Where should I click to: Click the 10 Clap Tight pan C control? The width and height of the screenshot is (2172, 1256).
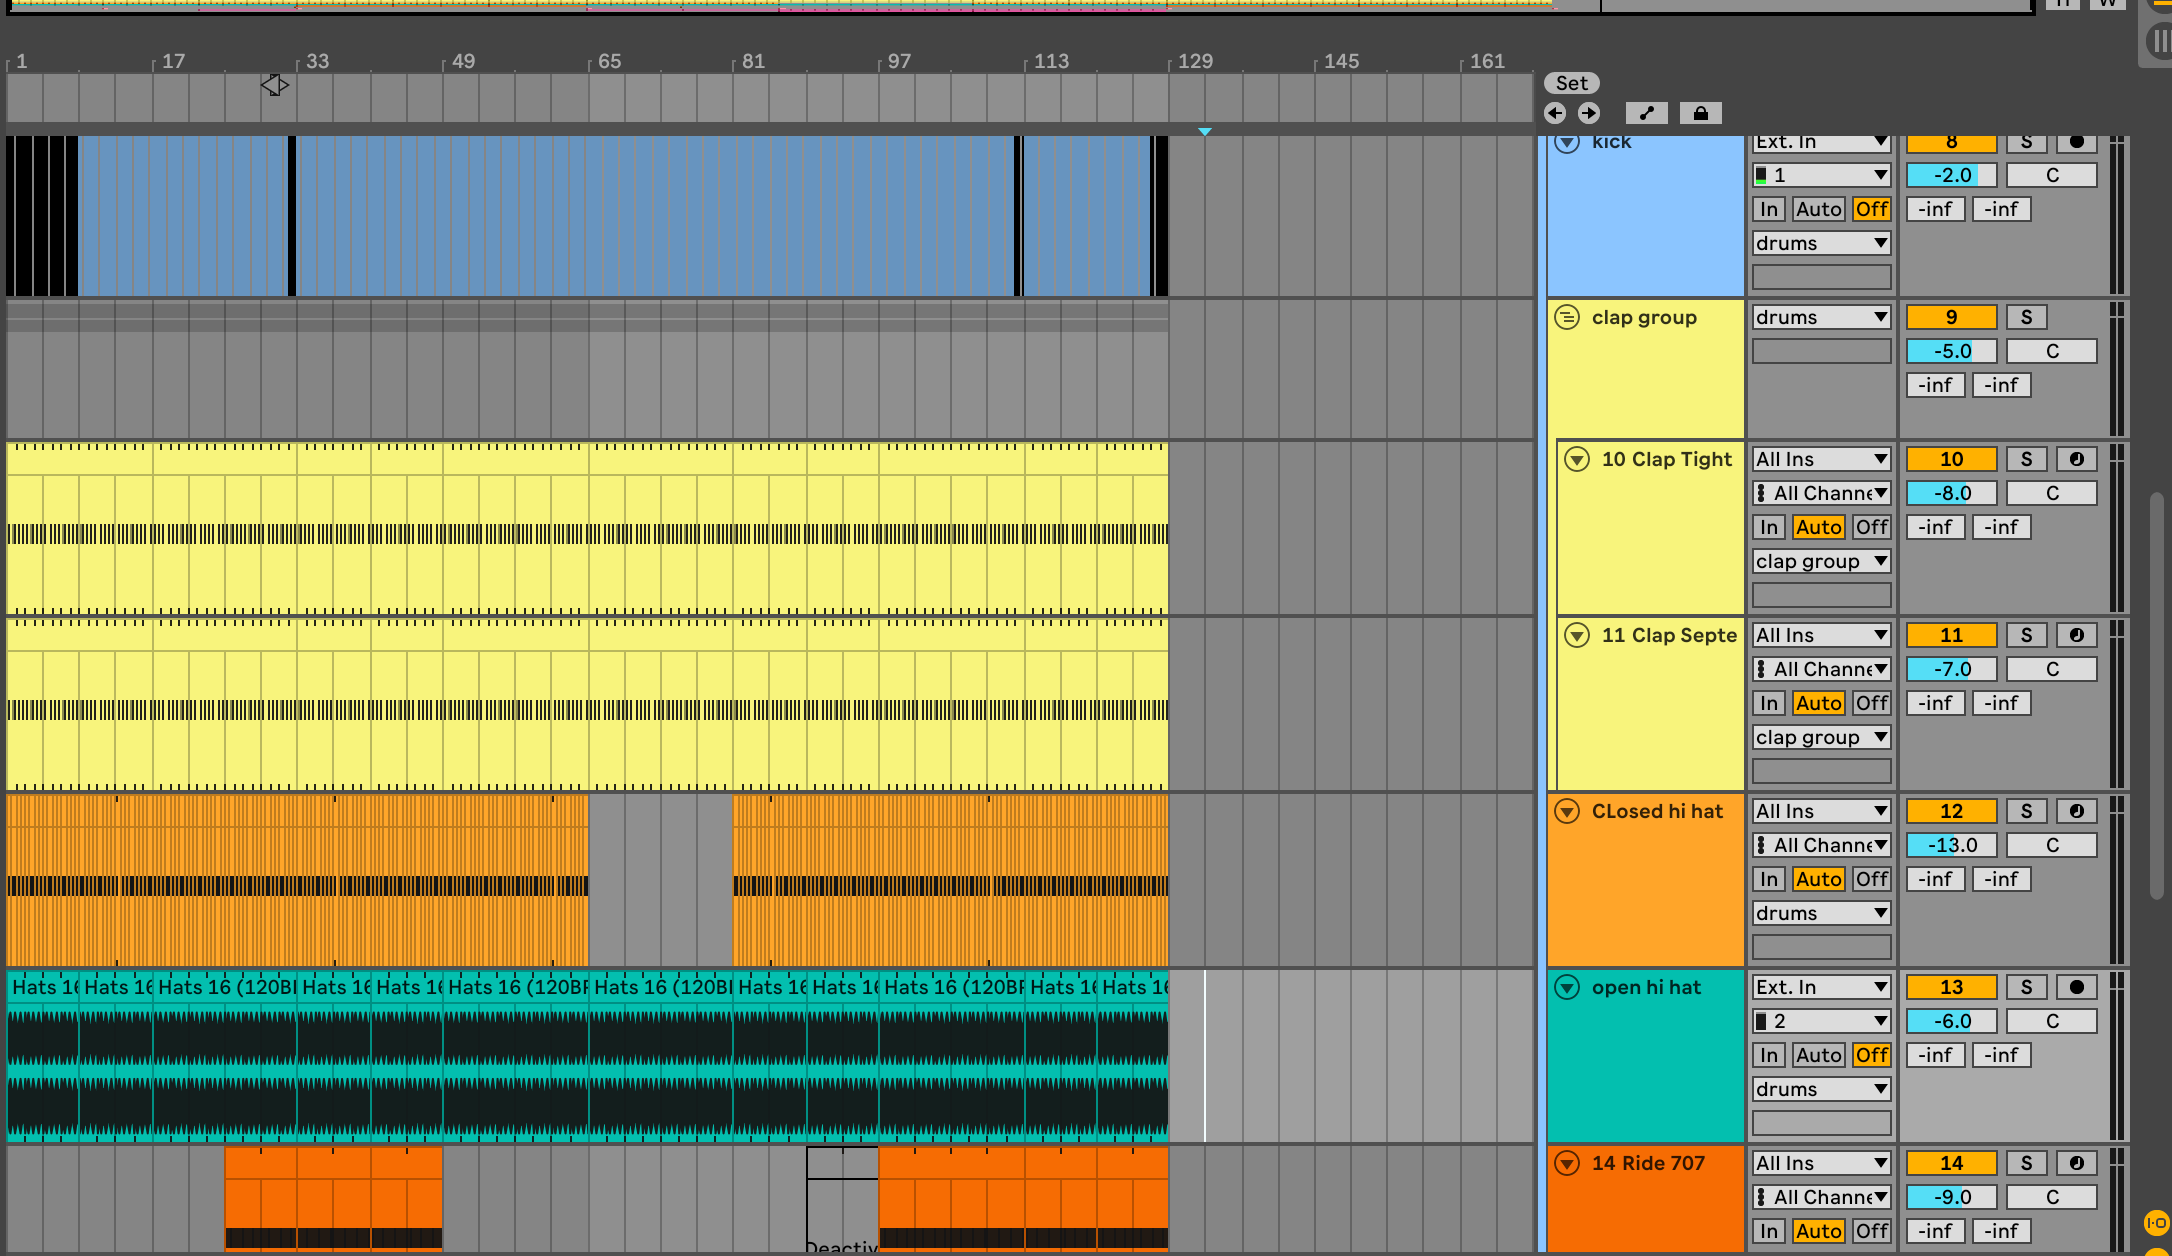tap(2052, 493)
